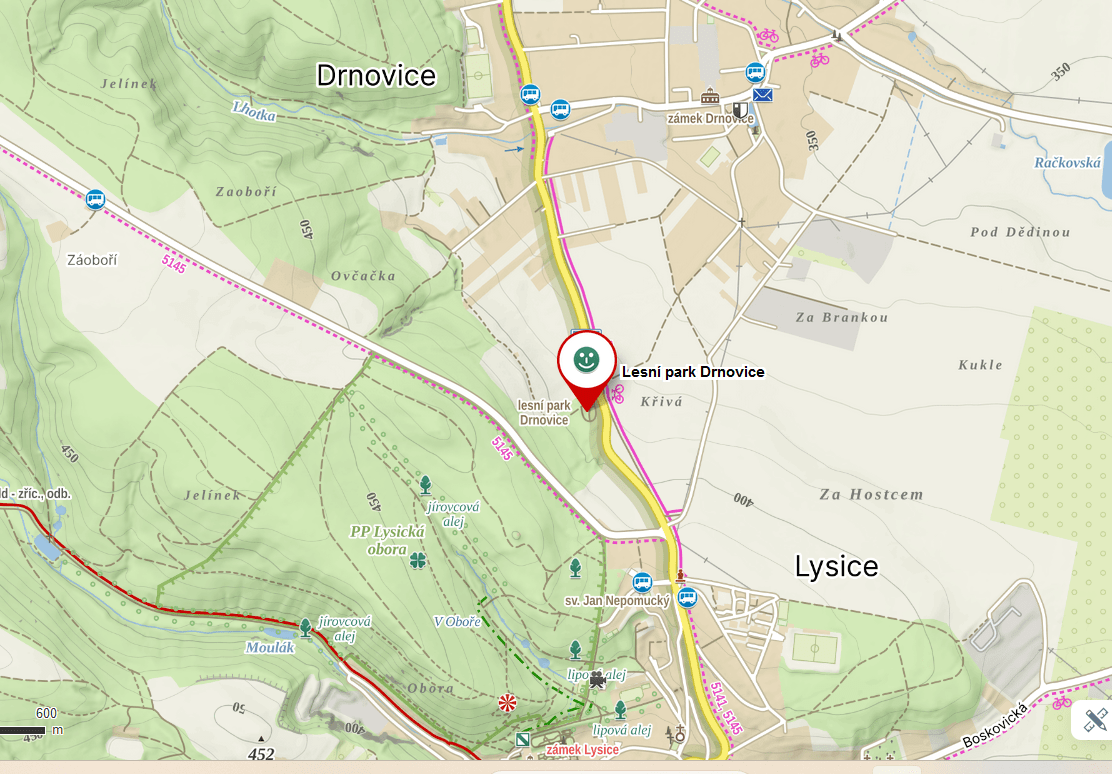
Task: Select the four-leaf clover icon by PP Lysická obora
Action: pyautogui.click(x=418, y=560)
